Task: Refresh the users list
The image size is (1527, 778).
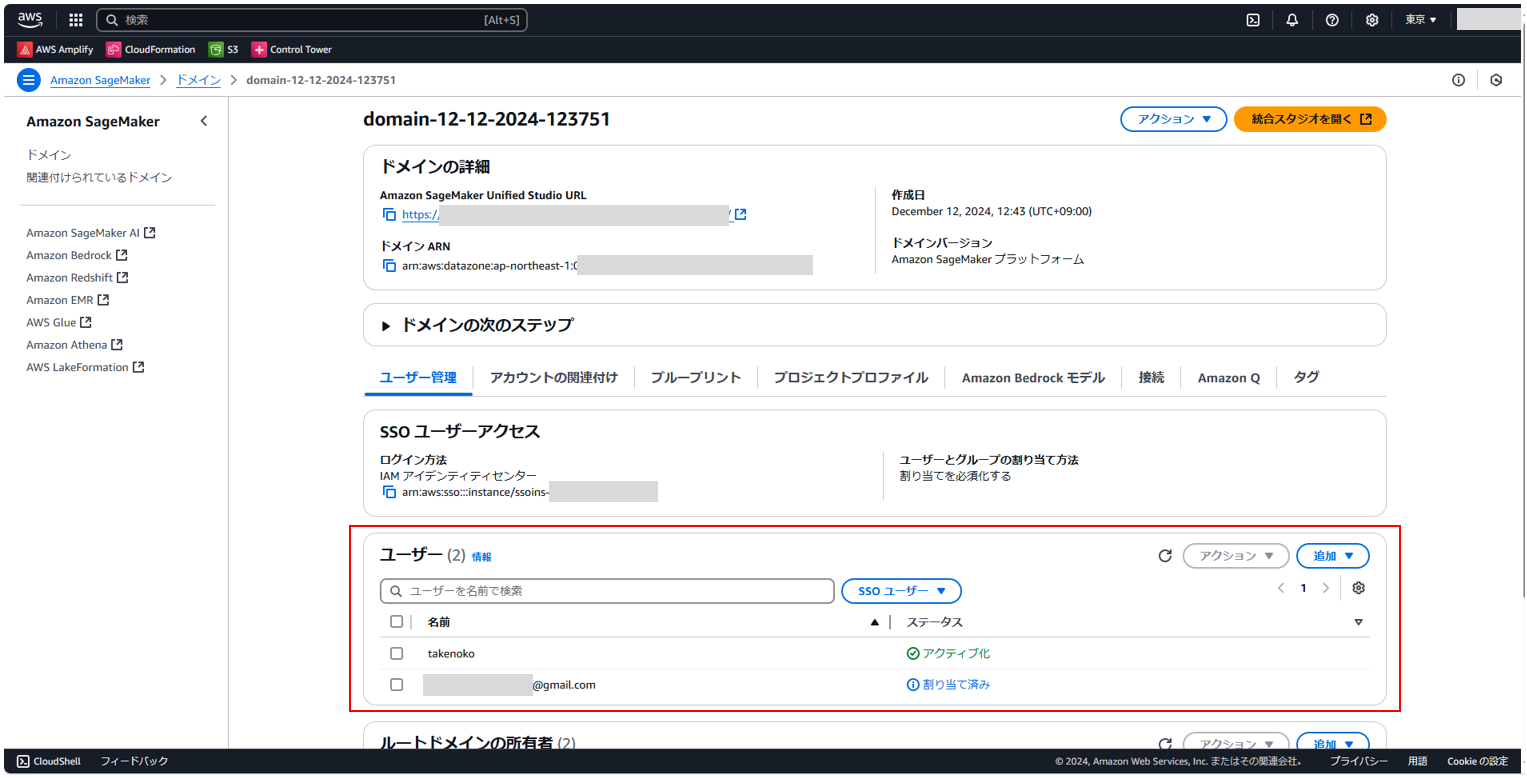Action: pos(1165,556)
